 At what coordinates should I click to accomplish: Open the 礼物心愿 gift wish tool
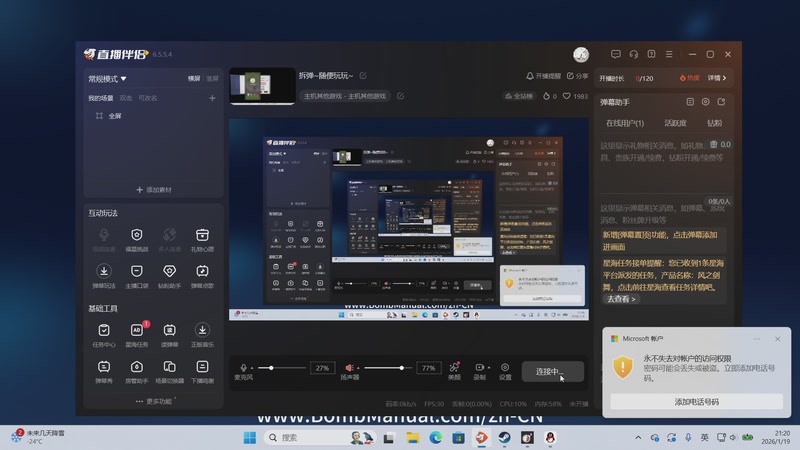(x=202, y=239)
